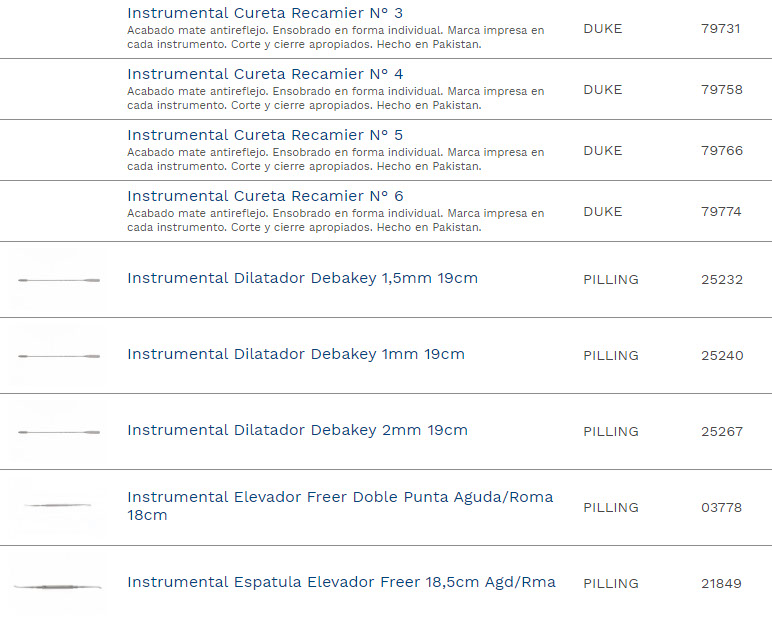Click Dilatador Debakey 1,5mm product thumbnail
The width and height of the screenshot is (772, 620).
point(59,280)
